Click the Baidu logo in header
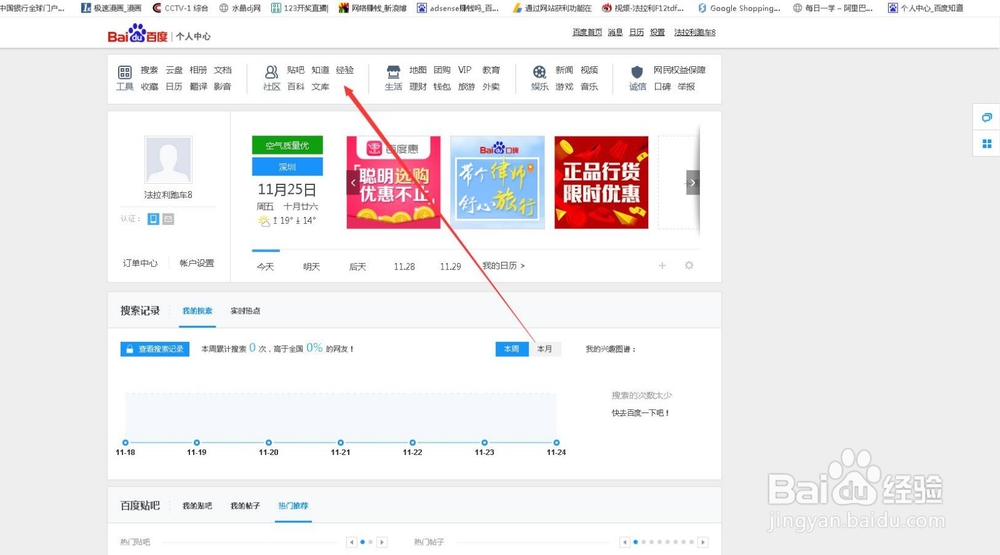This screenshot has height=555, width=1000. click(x=137, y=34)
